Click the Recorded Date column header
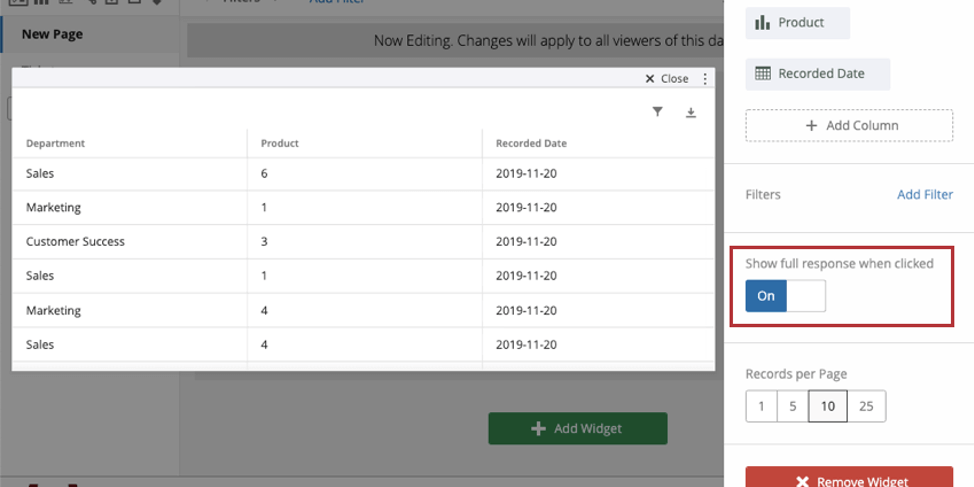This screenshot has width=974, height=487. tap(531, 143)
